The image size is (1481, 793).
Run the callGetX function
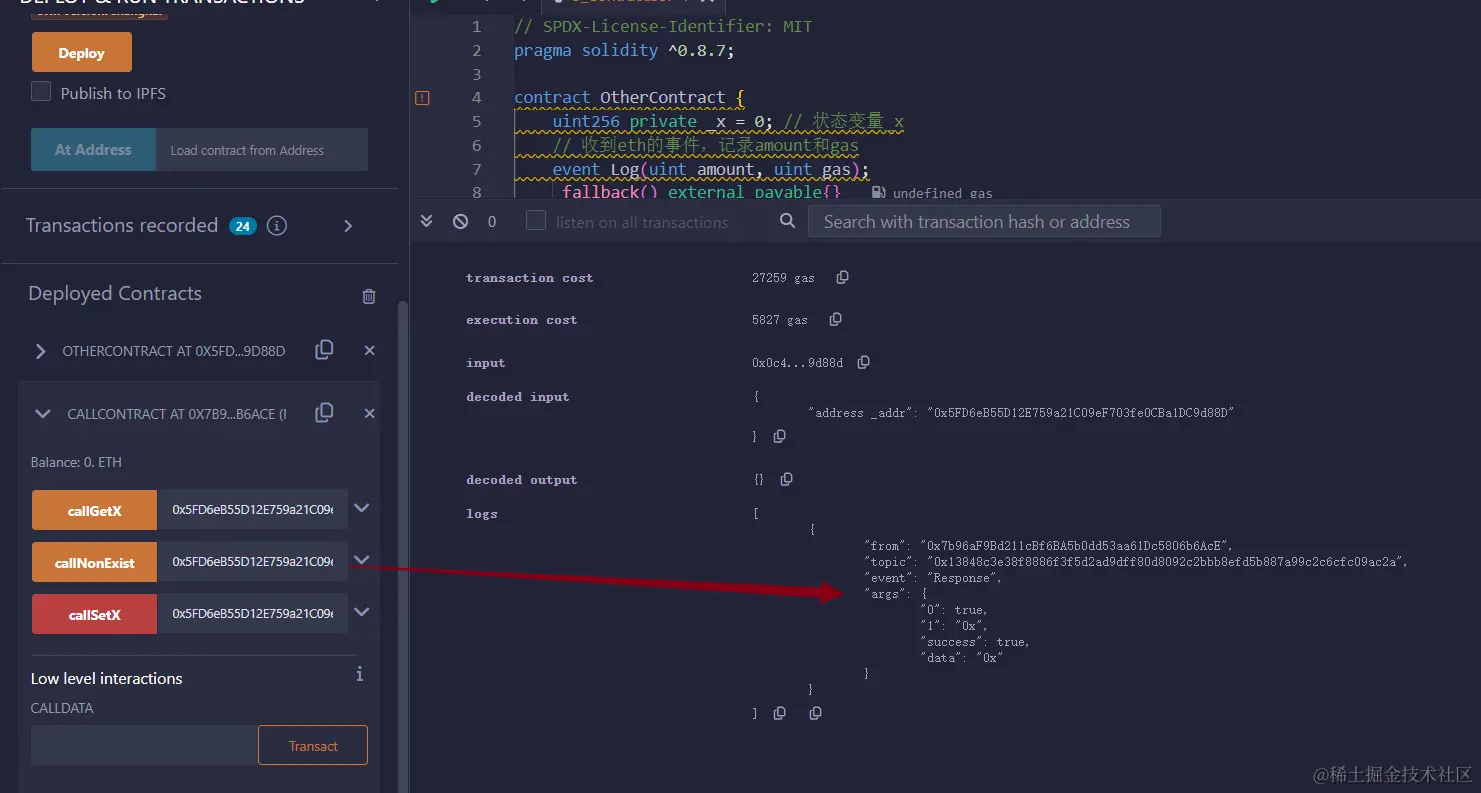pyautogui.click(x=94, y=510)
